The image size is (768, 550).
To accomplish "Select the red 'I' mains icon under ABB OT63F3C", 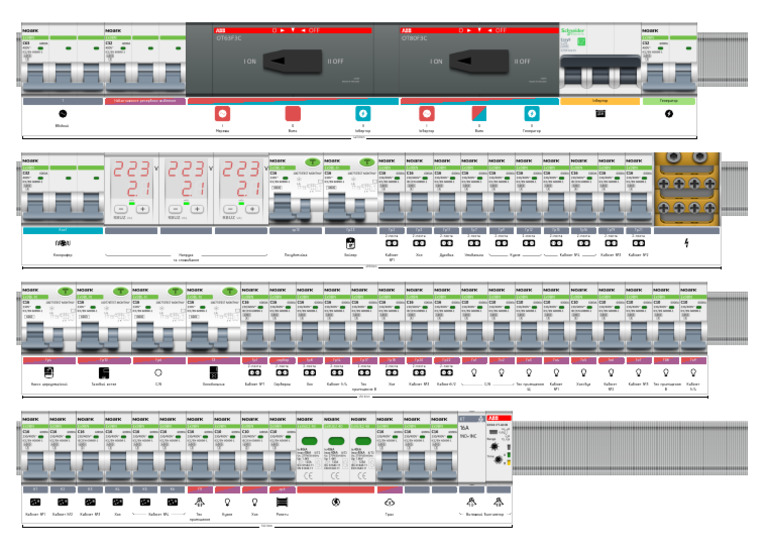I will [222, 114].
